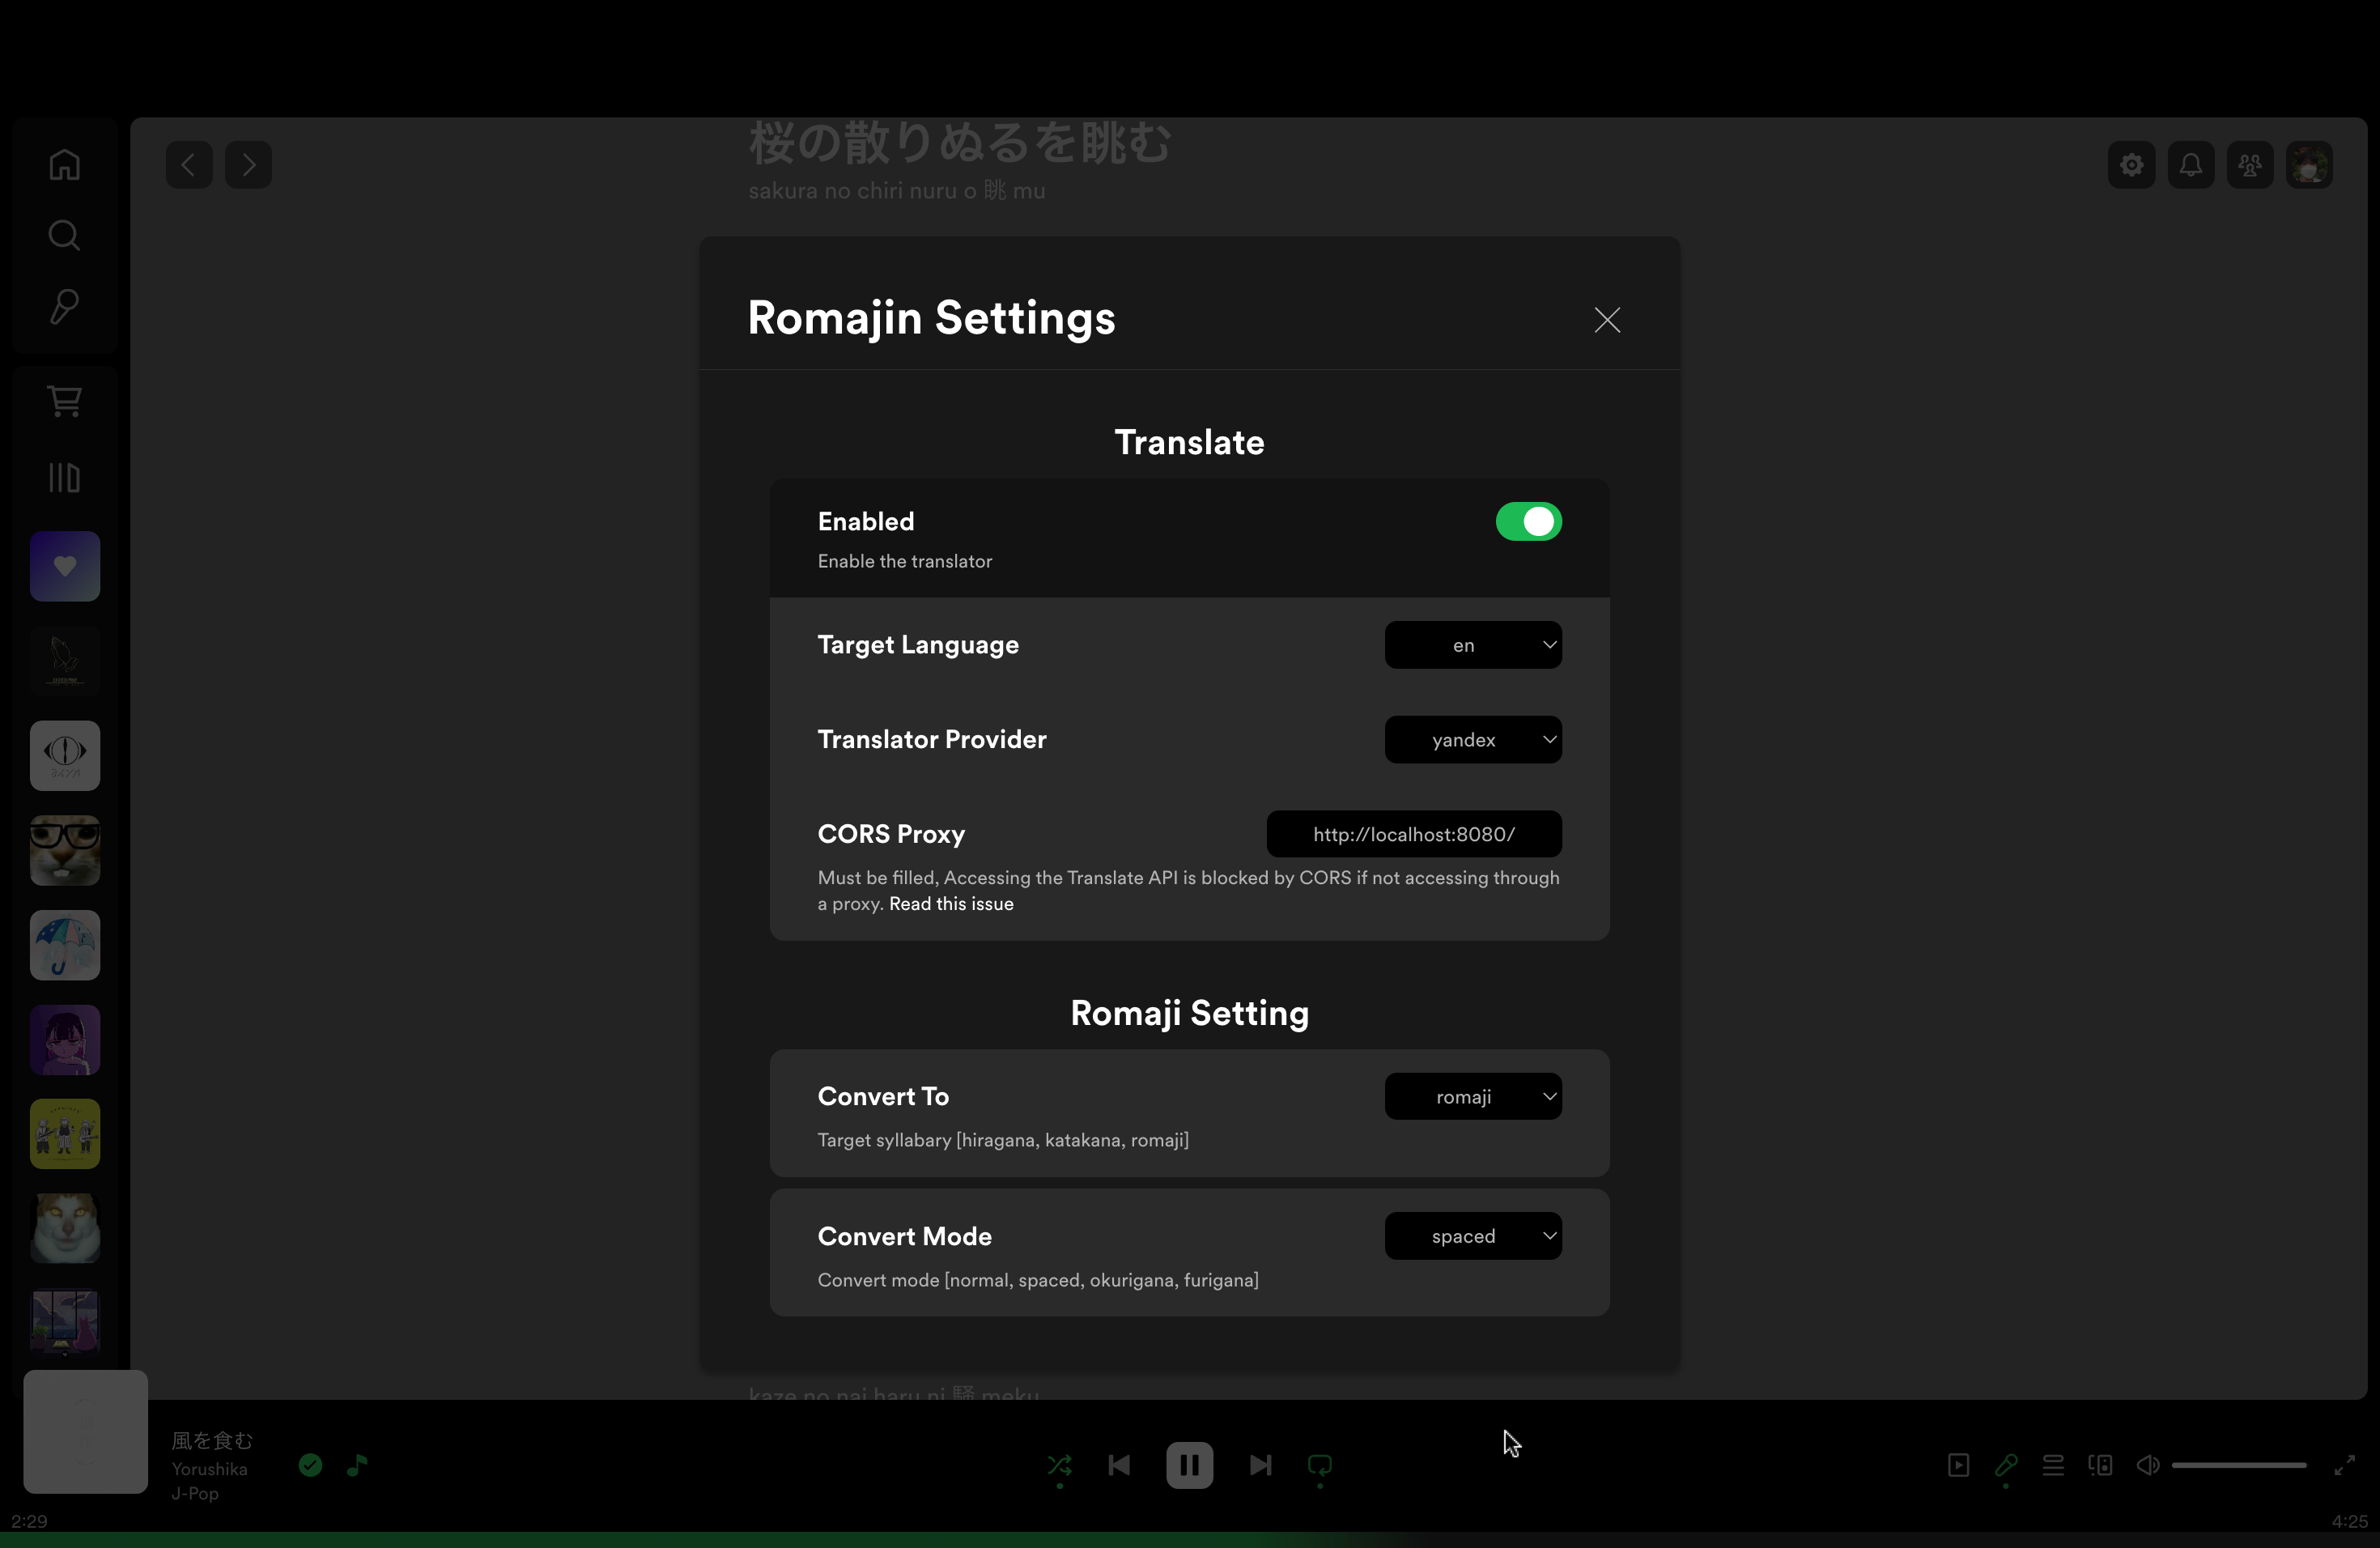This screenshot has width=2380, height=1548.
Task: Click the CORS Proxy URL field
Action: coord(1413,834)
